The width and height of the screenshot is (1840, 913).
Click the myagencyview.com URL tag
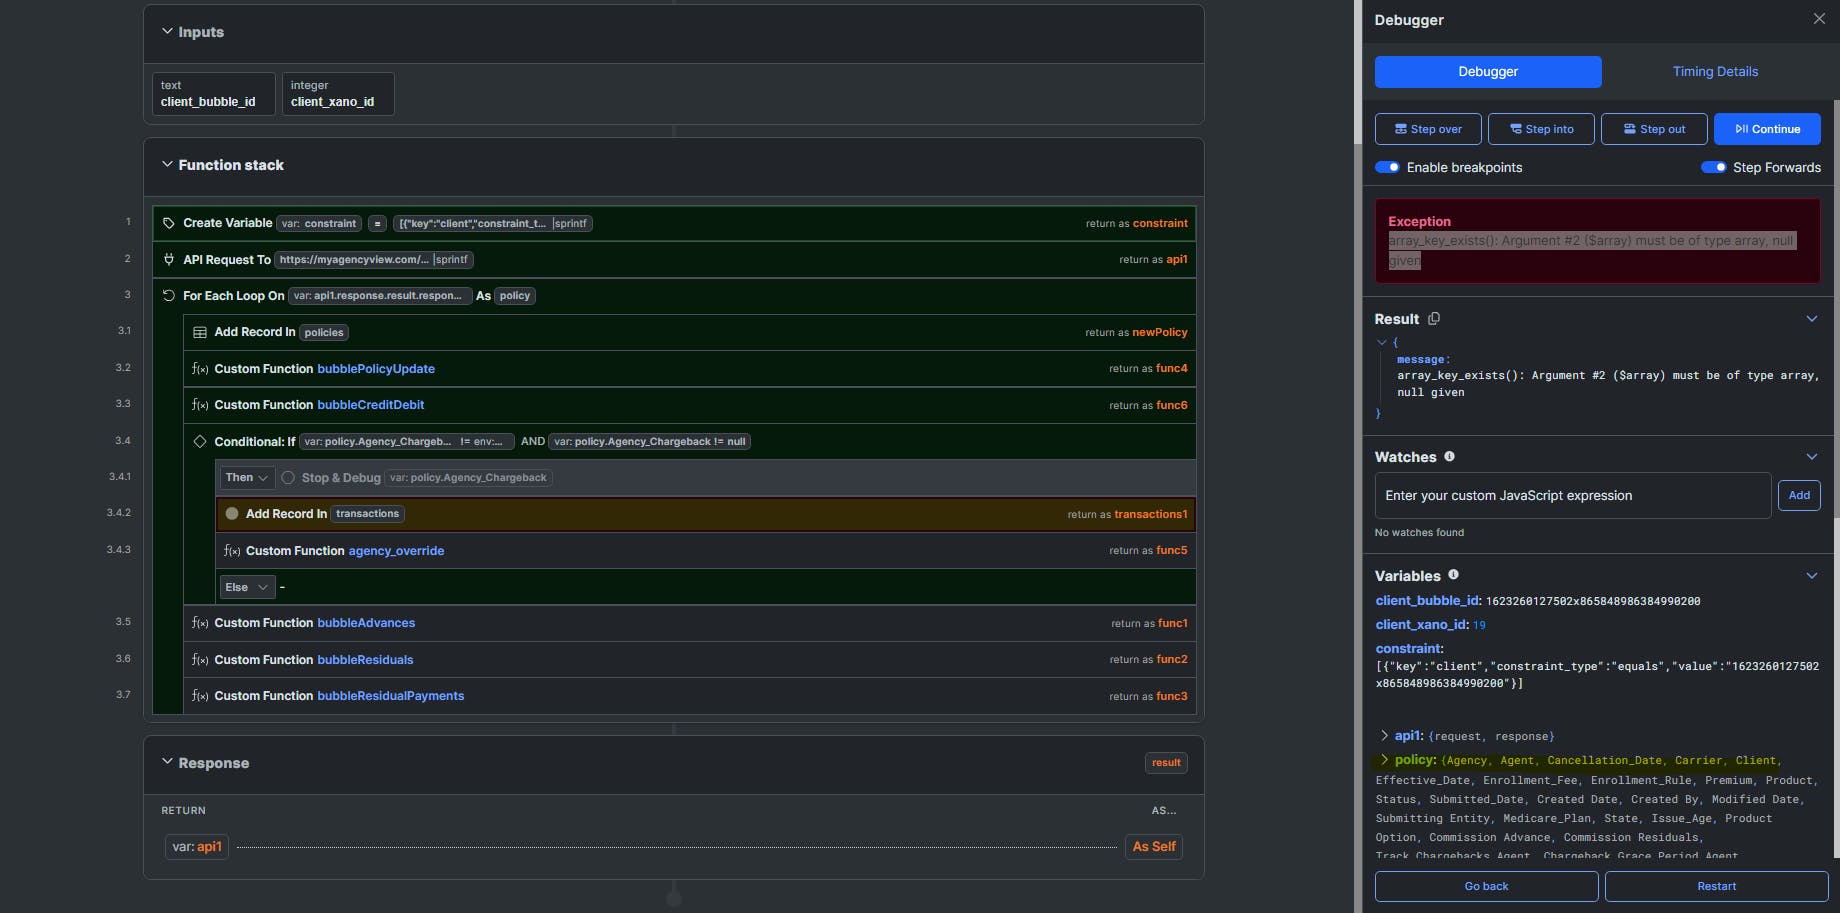coord(374,259)
